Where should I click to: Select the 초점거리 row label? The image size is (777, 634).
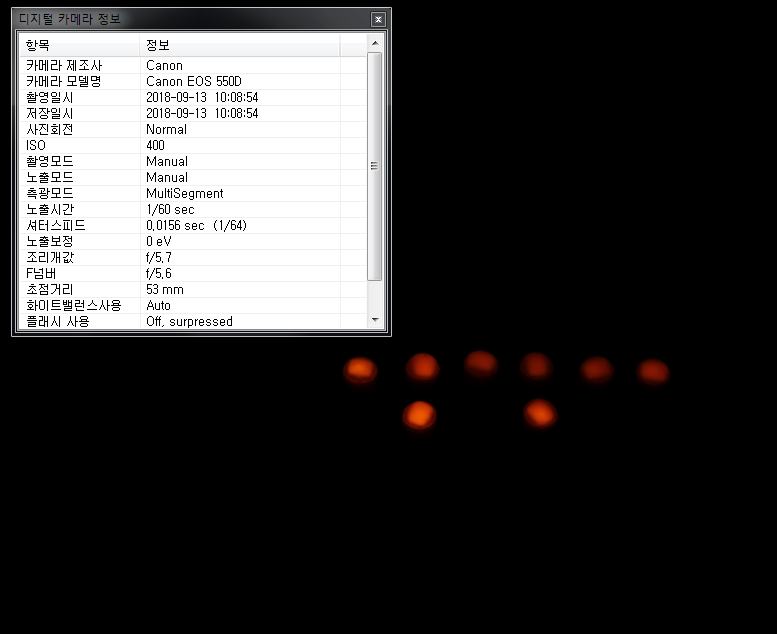49,289
